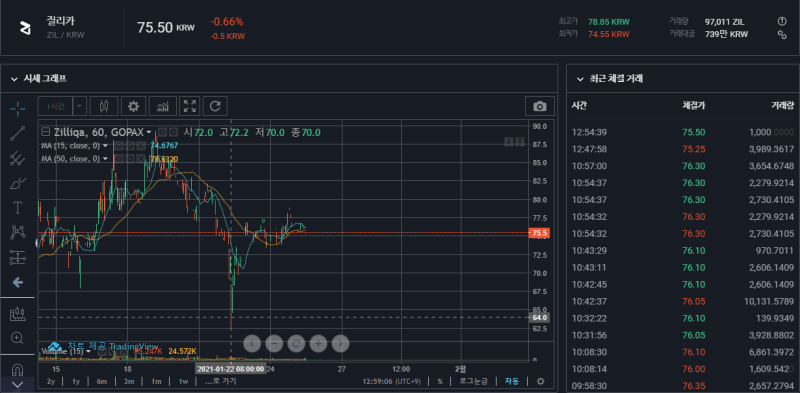
Task: Toggle percent scale on price axis
Action: pos(440,381)
